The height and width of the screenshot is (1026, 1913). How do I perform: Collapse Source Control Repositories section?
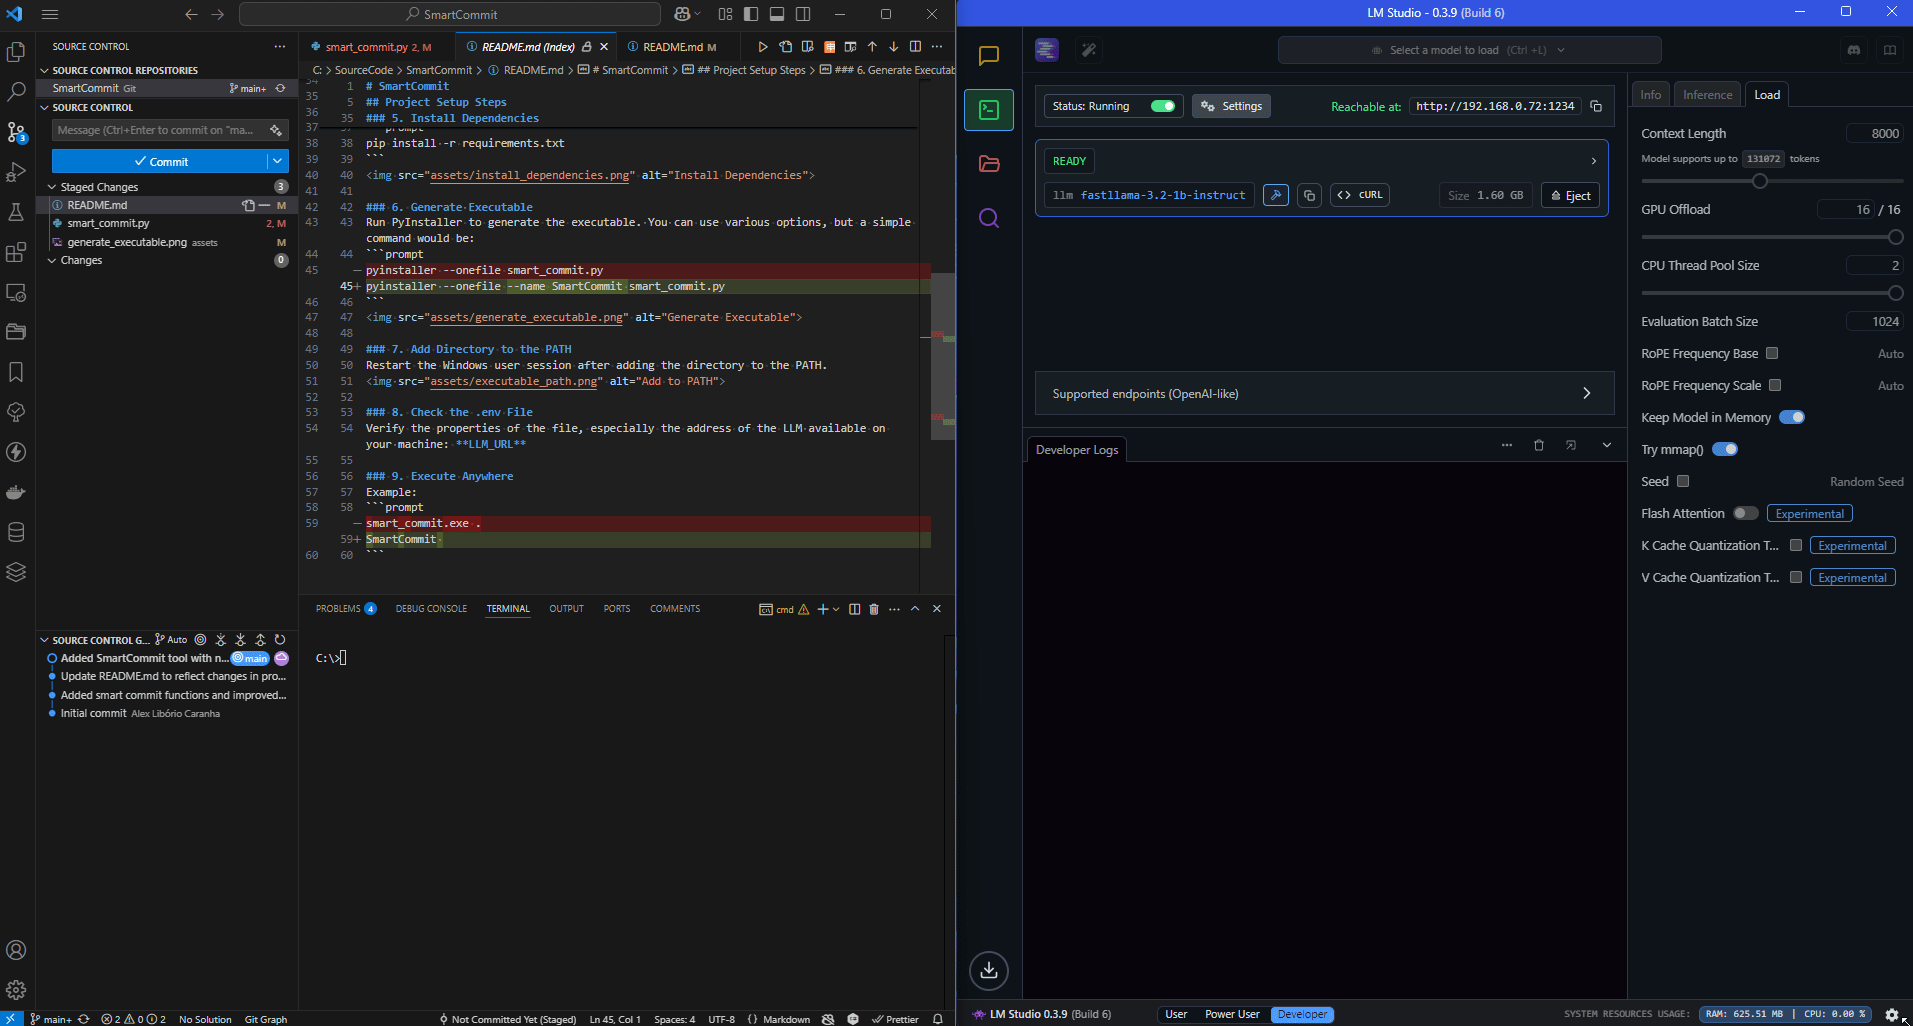[x=44, y=71]
